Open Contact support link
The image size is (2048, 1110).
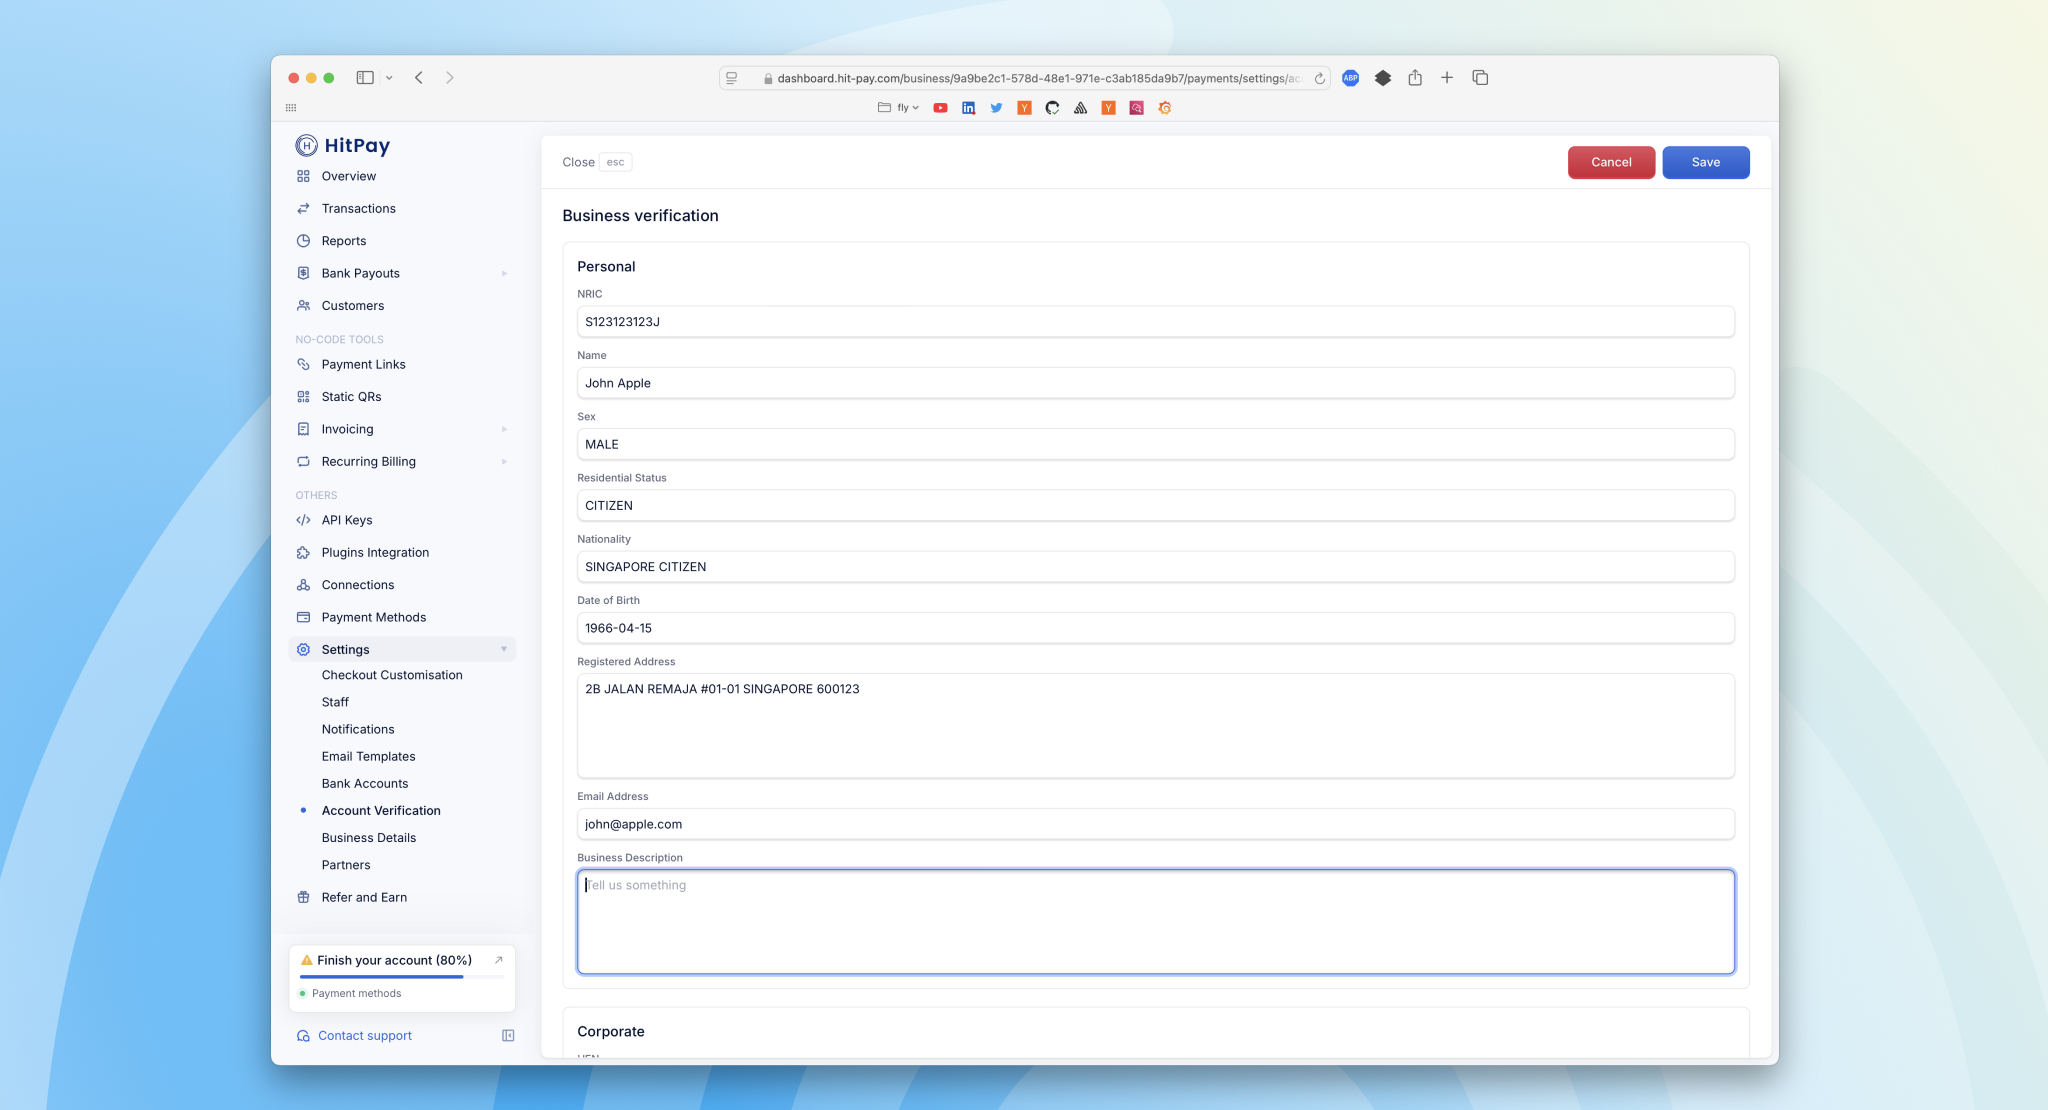tap(365, 1036)
